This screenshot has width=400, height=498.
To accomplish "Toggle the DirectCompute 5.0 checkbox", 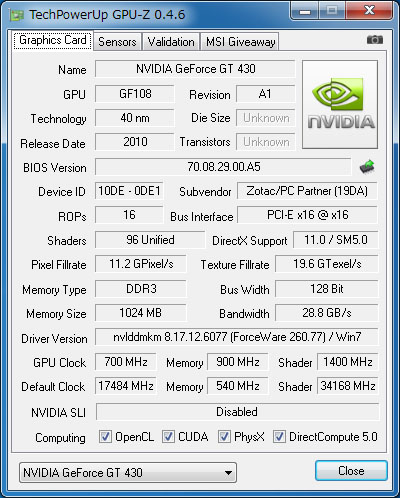I will [279, 436].
